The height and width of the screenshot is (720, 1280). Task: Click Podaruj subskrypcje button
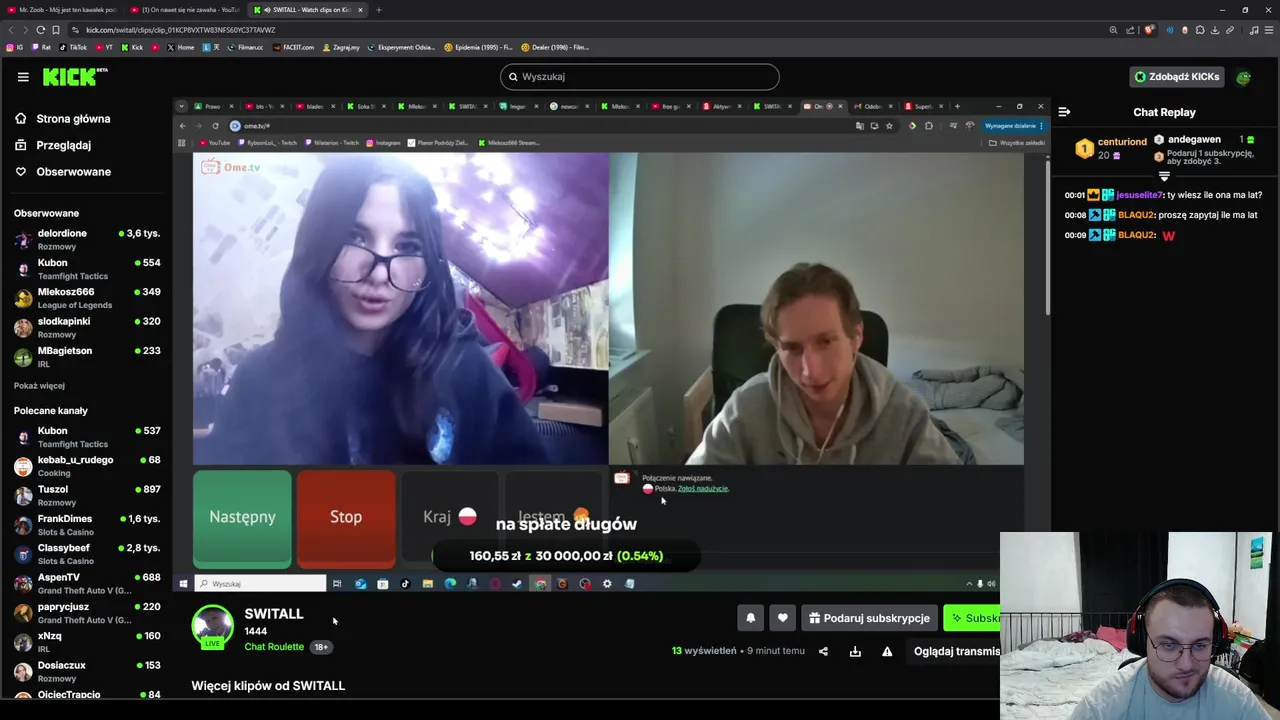point(869,618)
